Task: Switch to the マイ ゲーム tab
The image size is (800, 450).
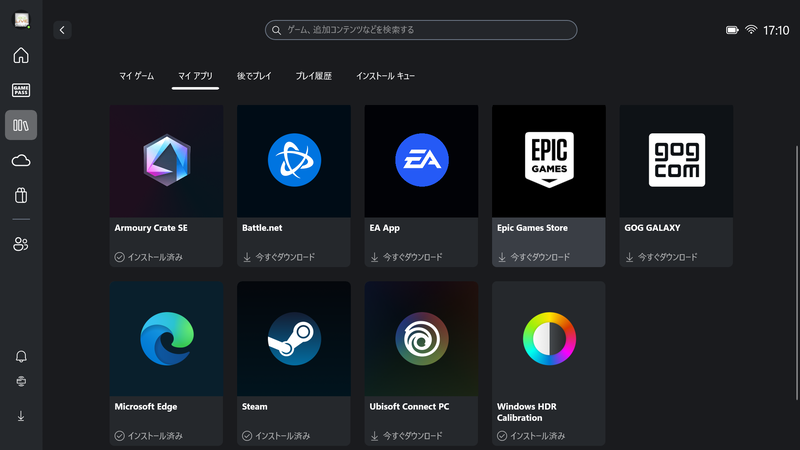Action: [137, 76]
